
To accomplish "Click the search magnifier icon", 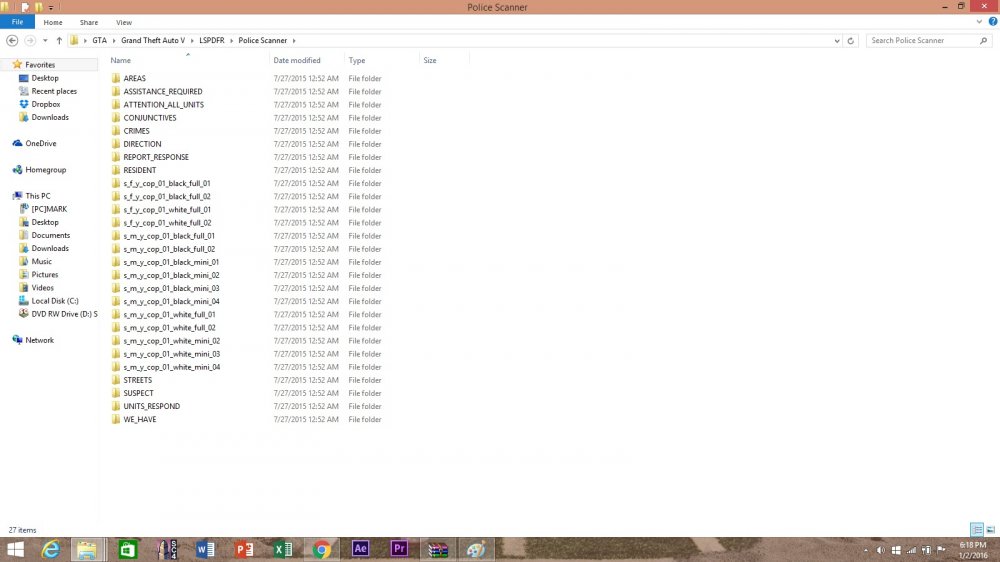I will click(983, 40).
